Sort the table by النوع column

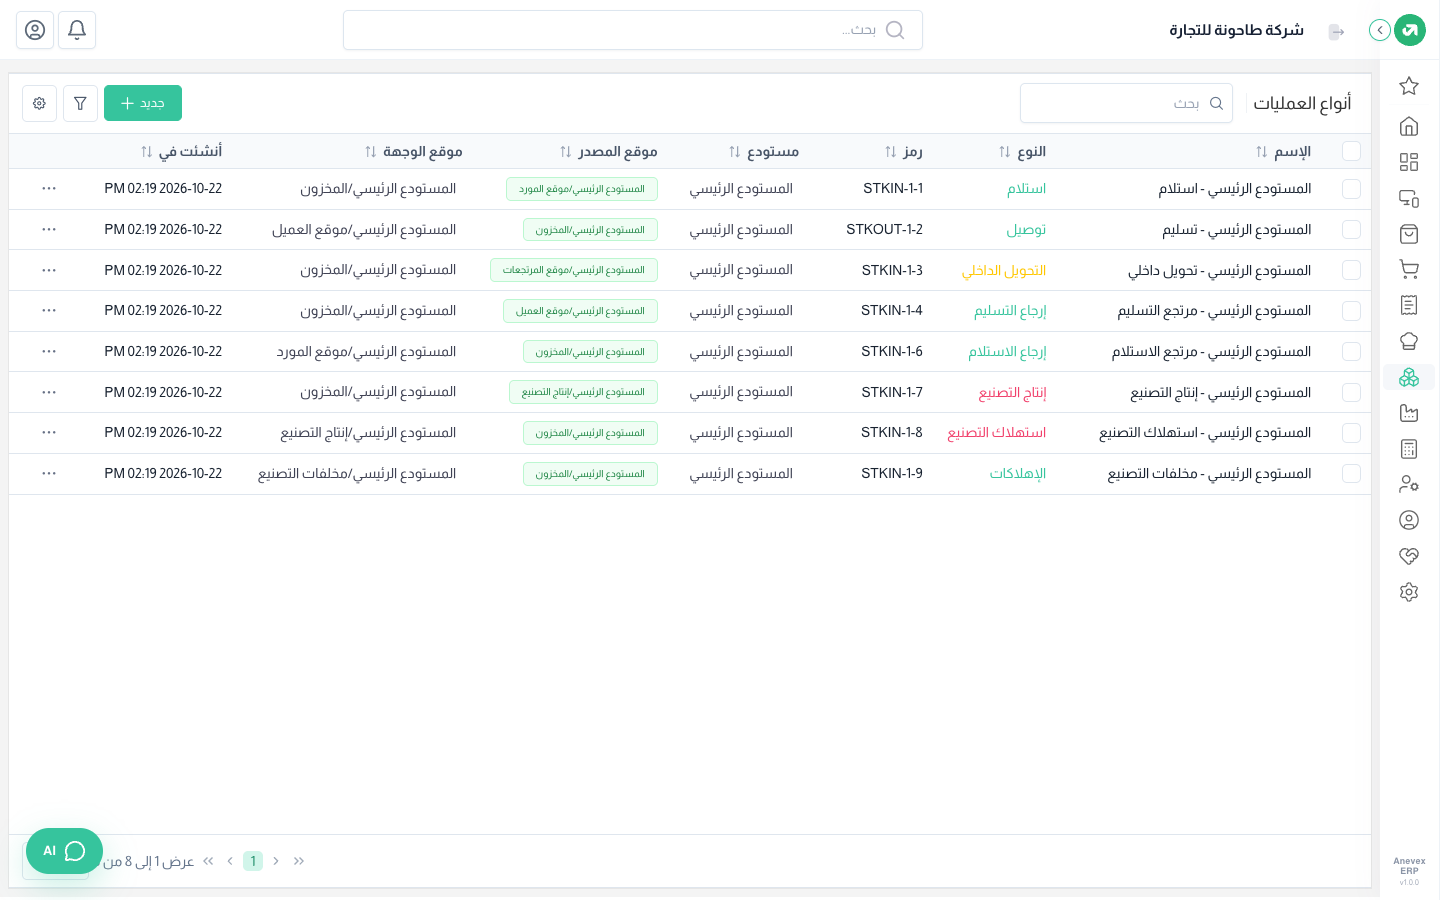click(1005, 152)
